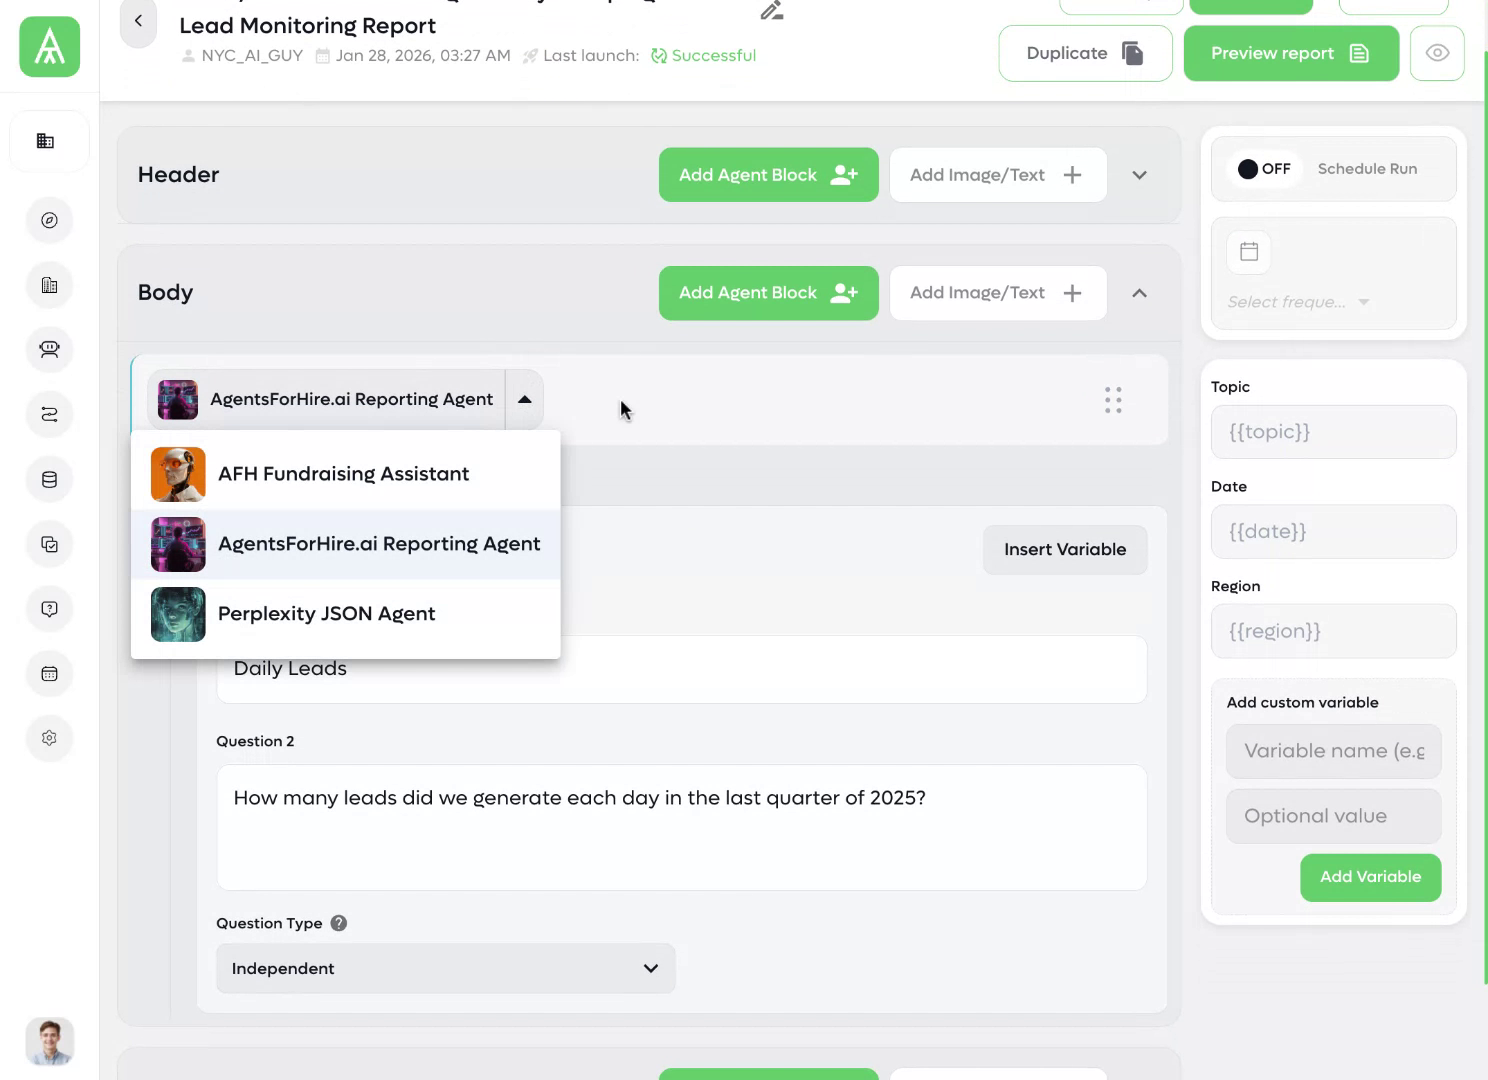Click Add Agent Block in Header
The width and height of the screenshot is (1488, 1080).
[x=768, y=175]
